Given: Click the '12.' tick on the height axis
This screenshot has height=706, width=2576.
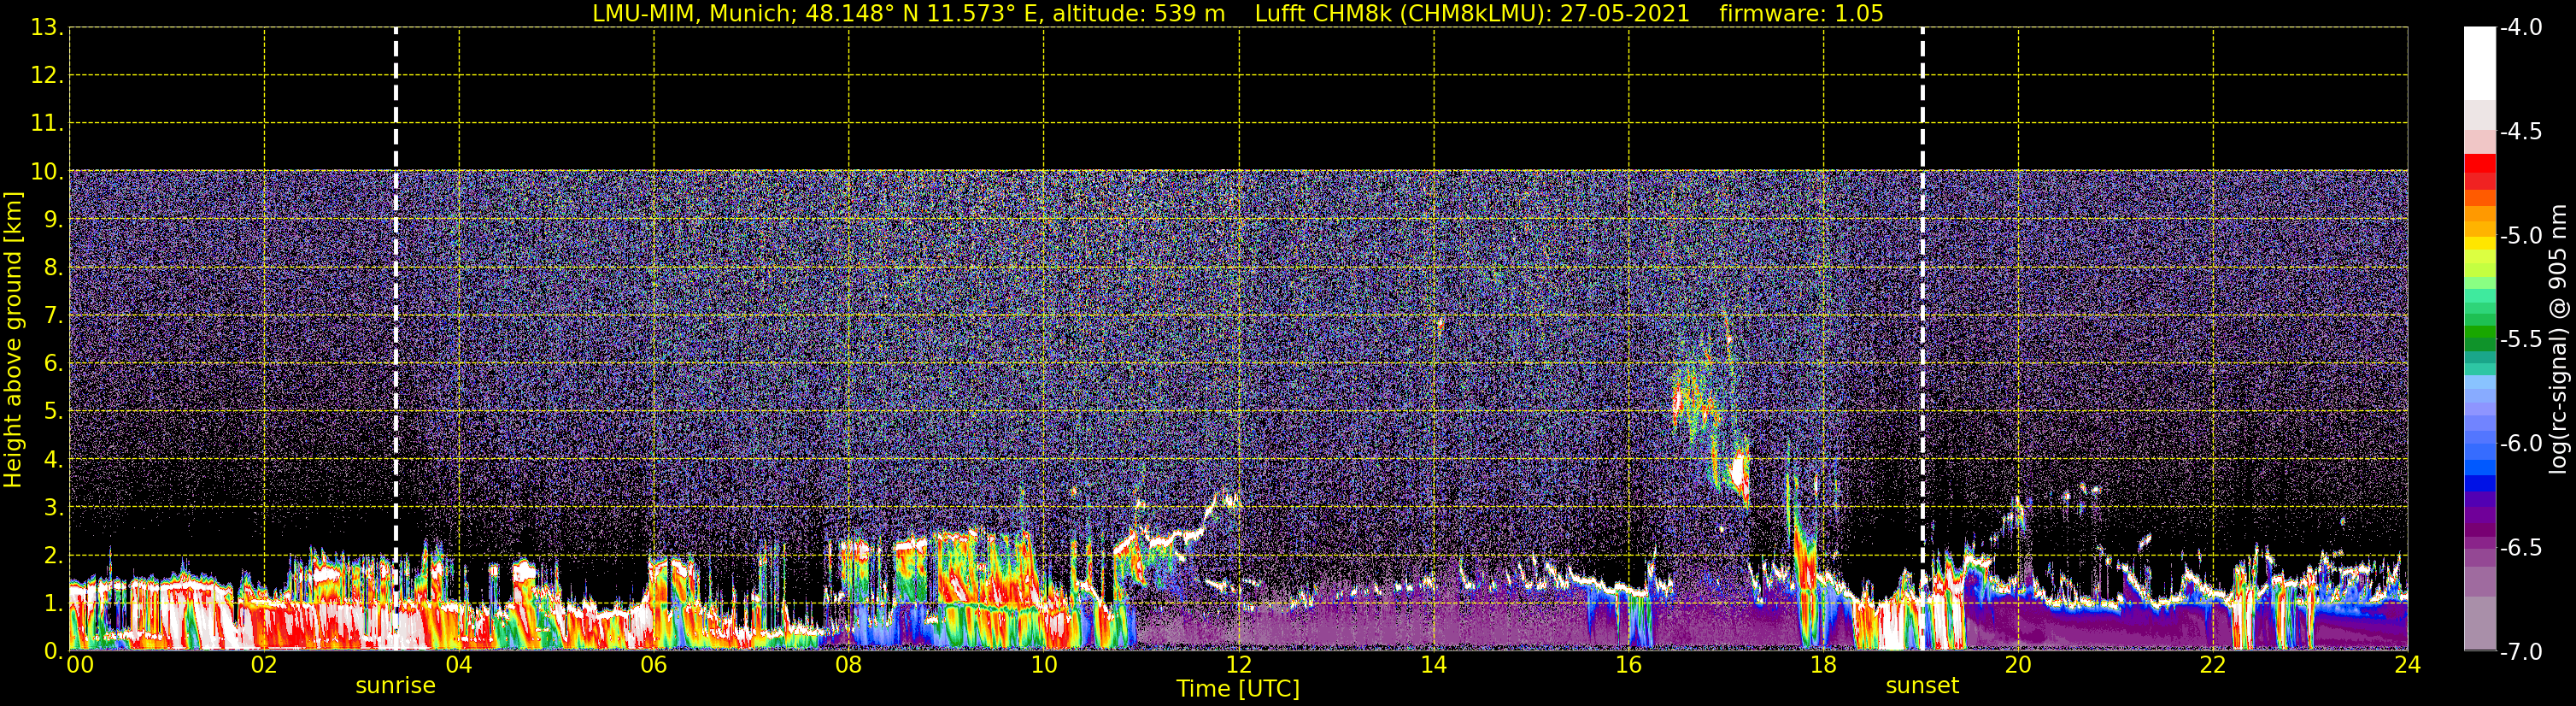Looking at the screenshot, I should click(46, 76).
